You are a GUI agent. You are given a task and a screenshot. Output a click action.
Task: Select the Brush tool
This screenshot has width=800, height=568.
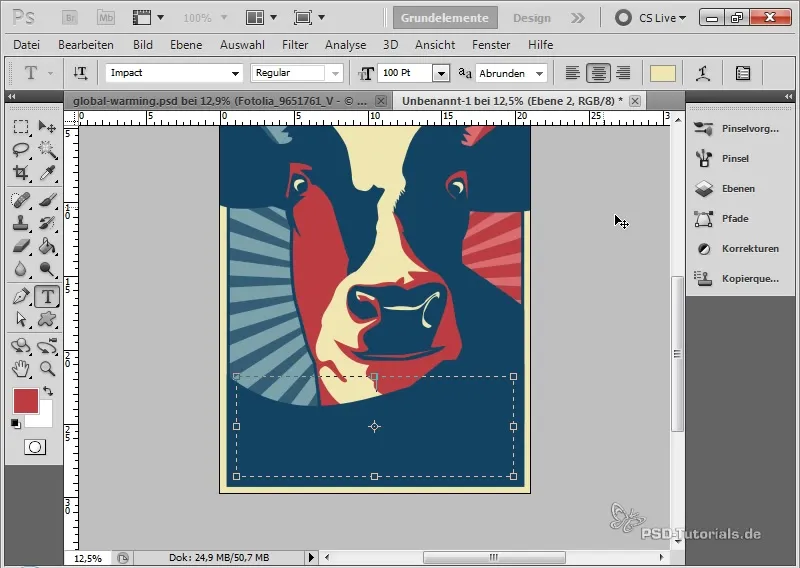click(47, 200)
